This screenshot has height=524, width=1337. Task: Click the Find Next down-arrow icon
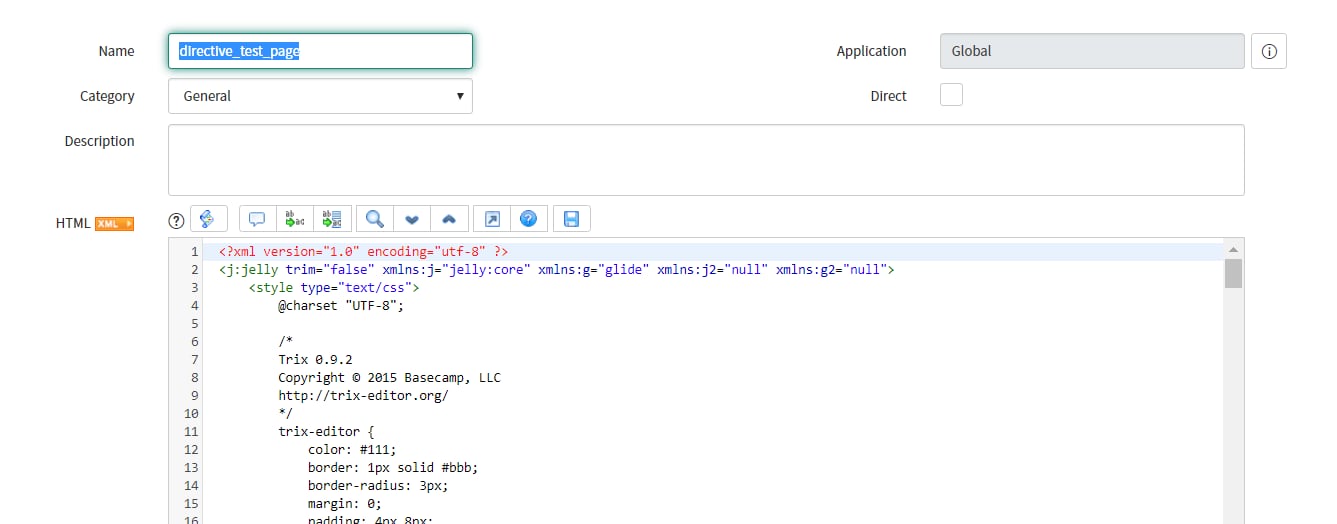point(412,219)
